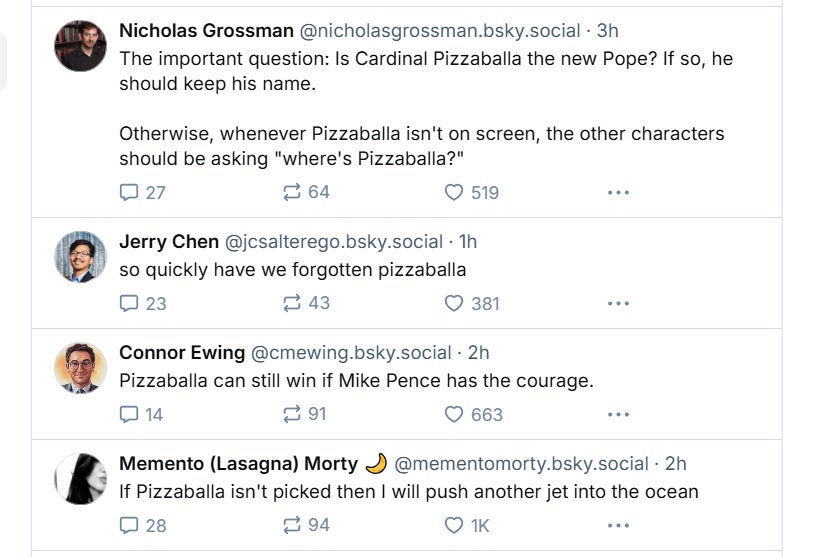The image size is (817, 557).
Task: Reply to Memento Morty's jet post
Action: click(x=129, y=525)
